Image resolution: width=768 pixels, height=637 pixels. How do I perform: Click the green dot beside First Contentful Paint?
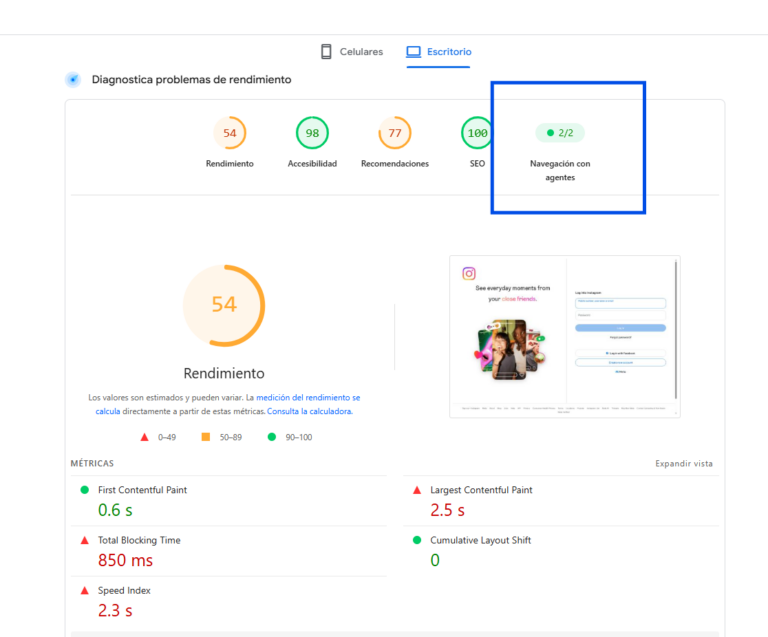point(84,490)
